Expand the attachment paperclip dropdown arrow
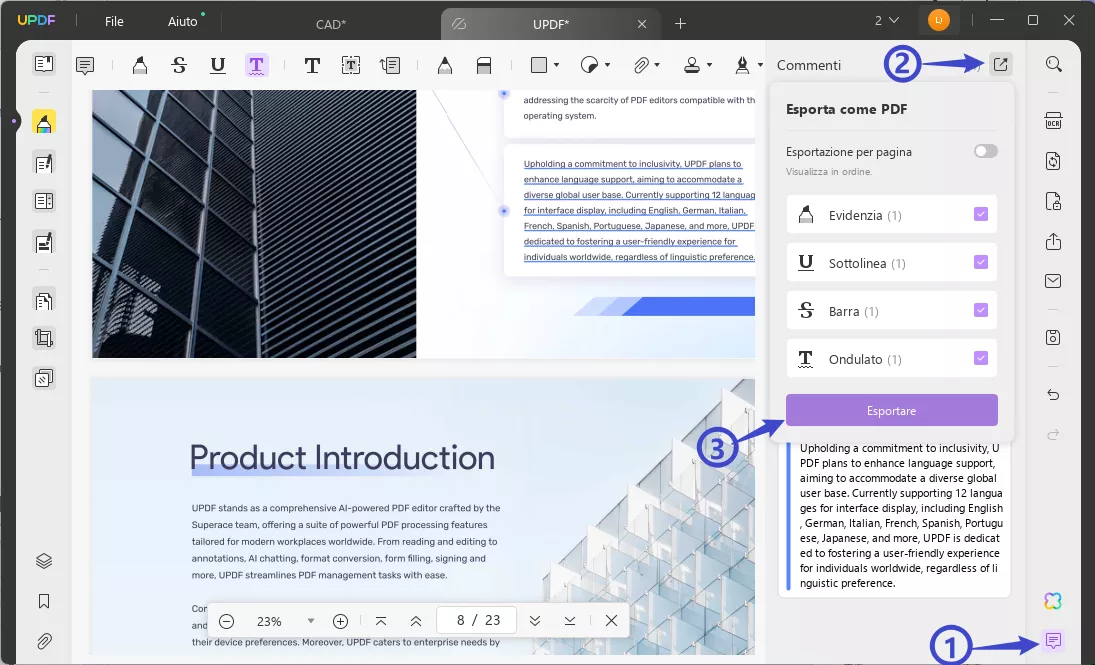 pyautogui.click(x=657, y=66)
